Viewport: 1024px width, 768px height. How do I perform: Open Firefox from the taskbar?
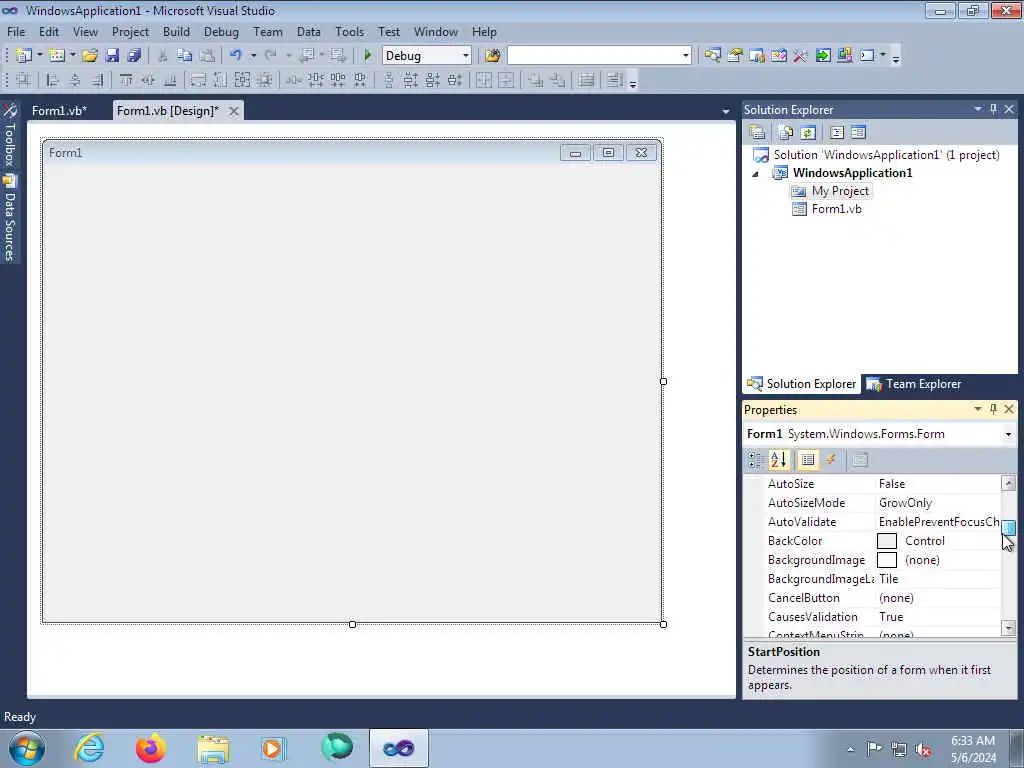(x=151, y=748)
